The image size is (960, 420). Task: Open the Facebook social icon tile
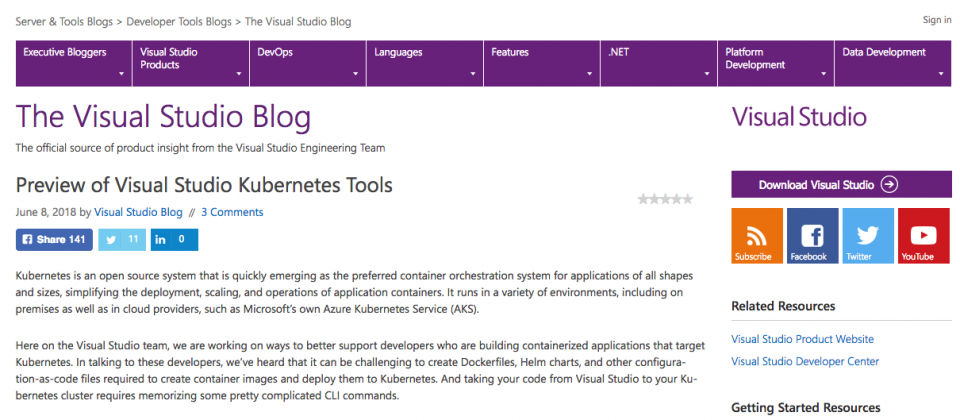(x=812, y=236)
